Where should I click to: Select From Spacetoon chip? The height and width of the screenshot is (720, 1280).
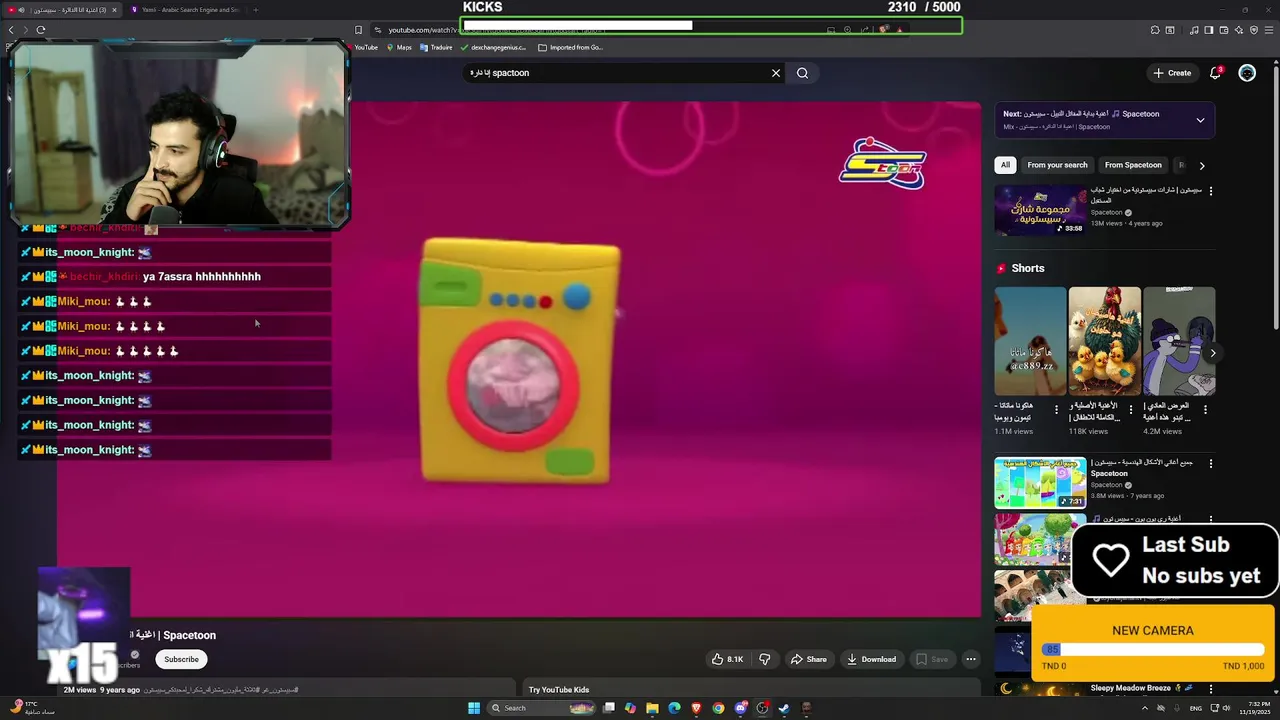click(1133, 165)
